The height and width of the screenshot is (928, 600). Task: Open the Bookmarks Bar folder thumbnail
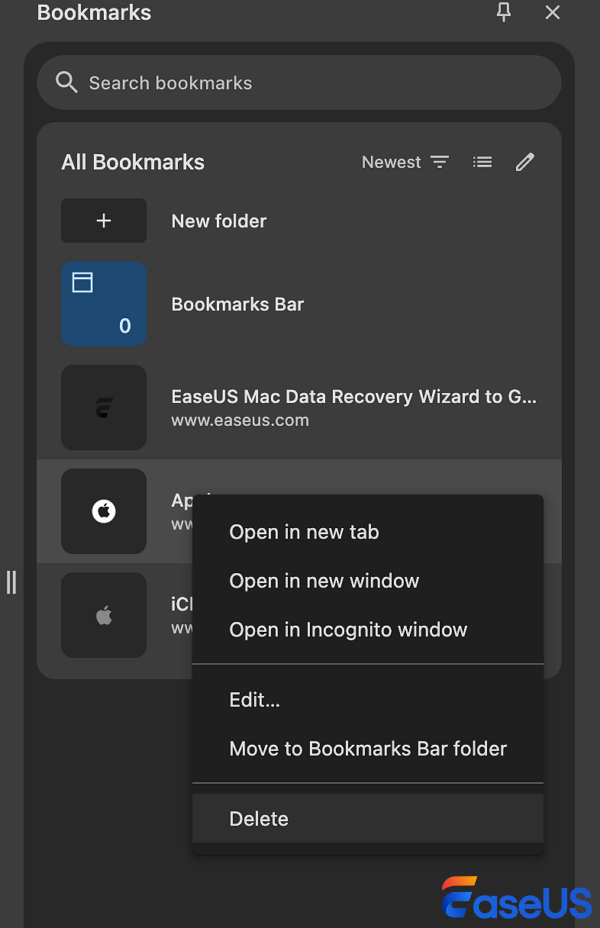[x=104, y=304]
